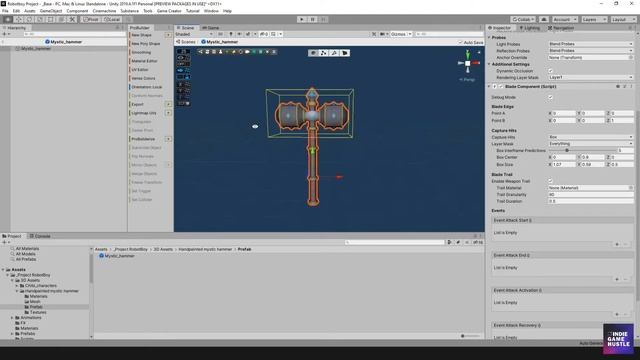Open the Window menu
This screenshot has height=360, width=640.
tap(211, 11)
